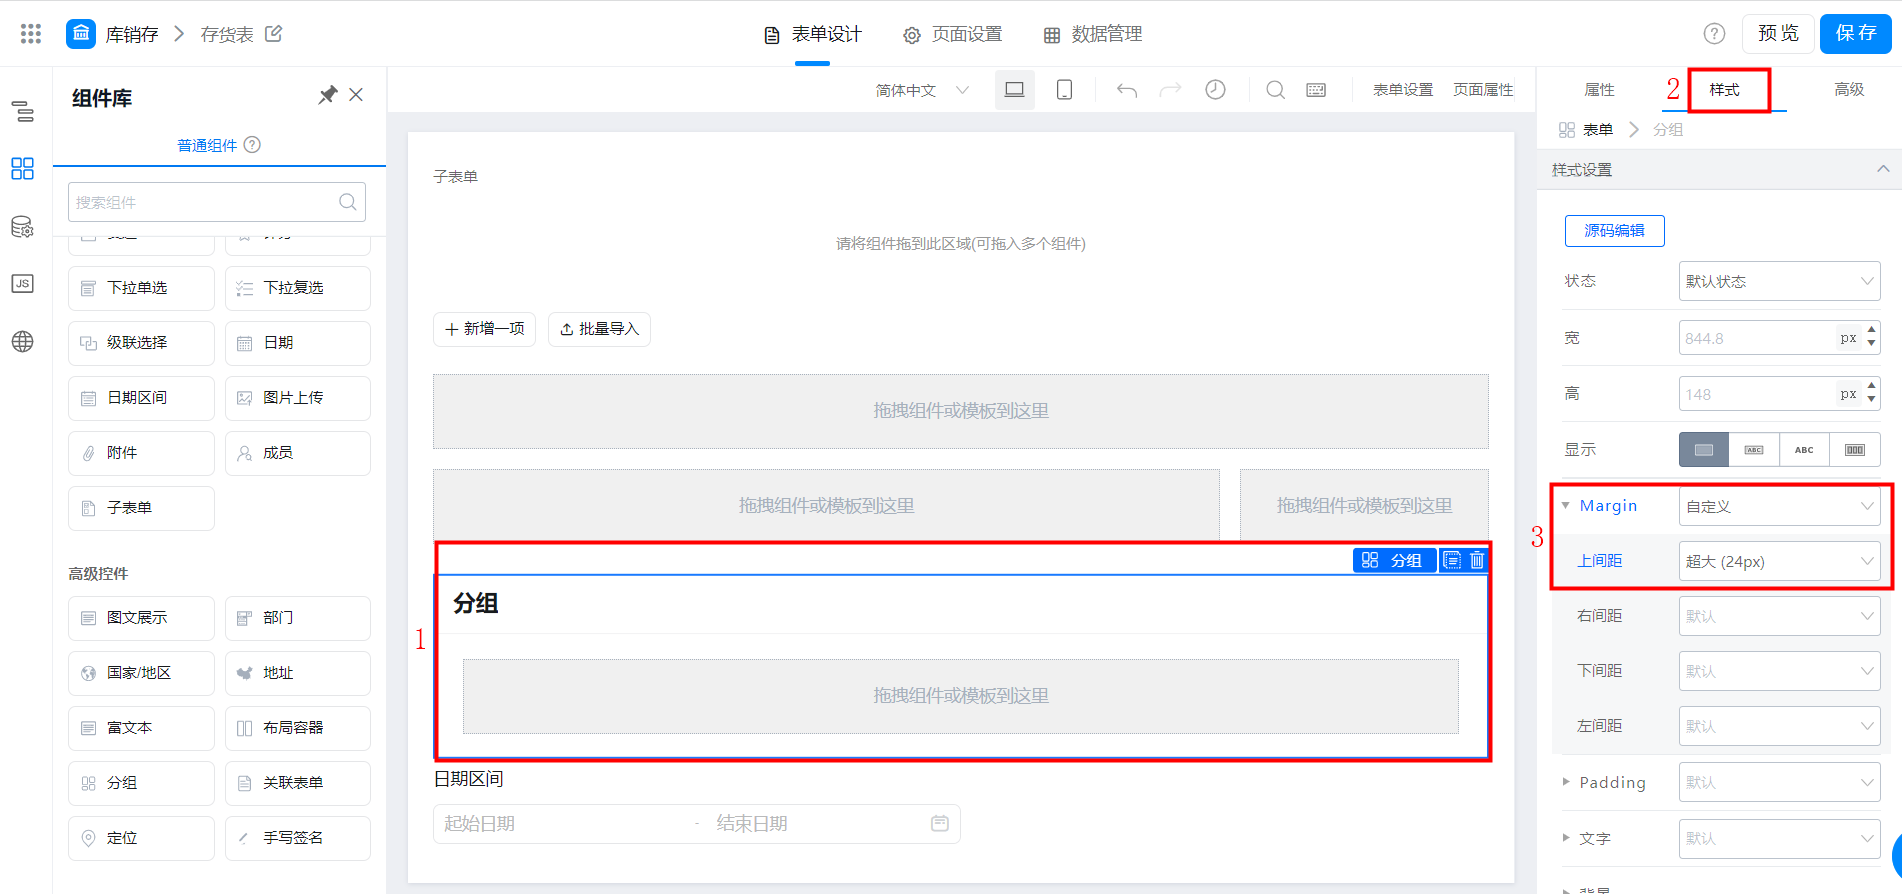This screenshot has height=894, width=1902.
Task: Click the undo arrow icon in toolbar
Action: tap(1127, 90)
